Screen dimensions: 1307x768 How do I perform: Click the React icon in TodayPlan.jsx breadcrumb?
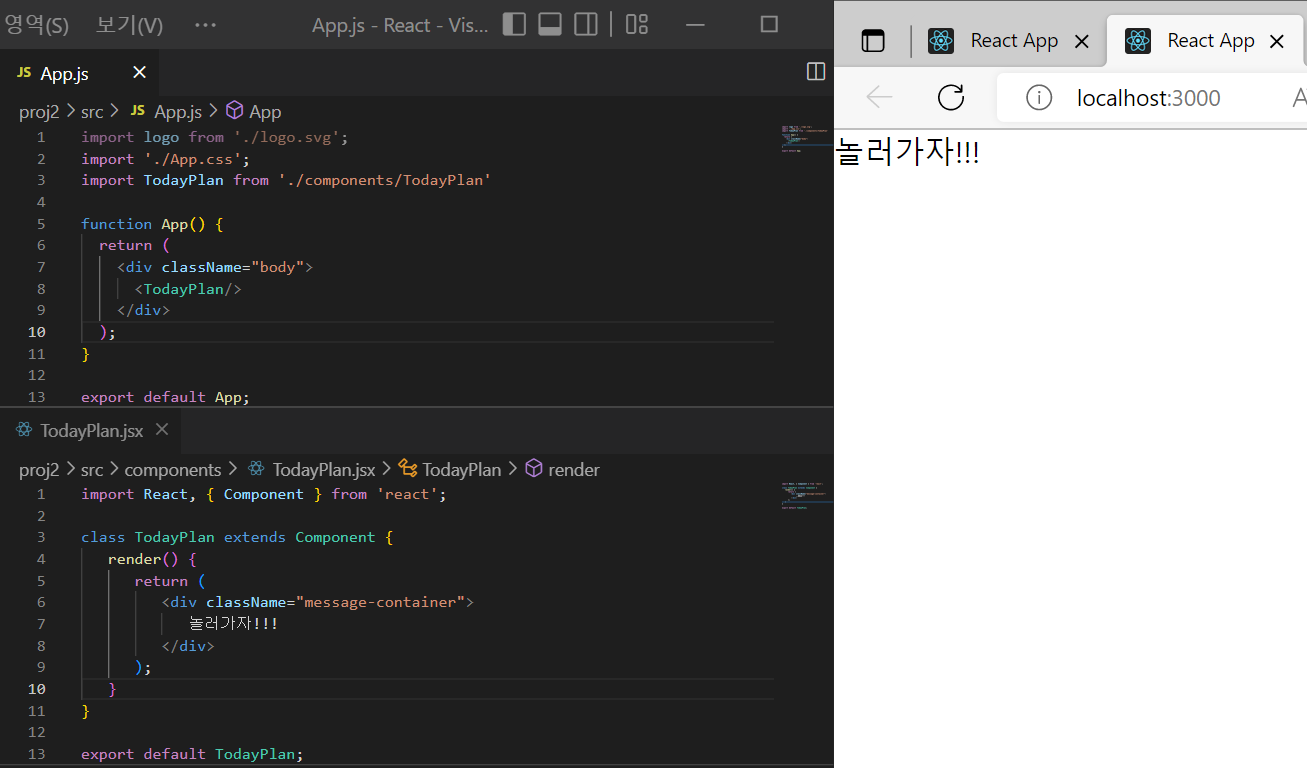click(256, 468)
